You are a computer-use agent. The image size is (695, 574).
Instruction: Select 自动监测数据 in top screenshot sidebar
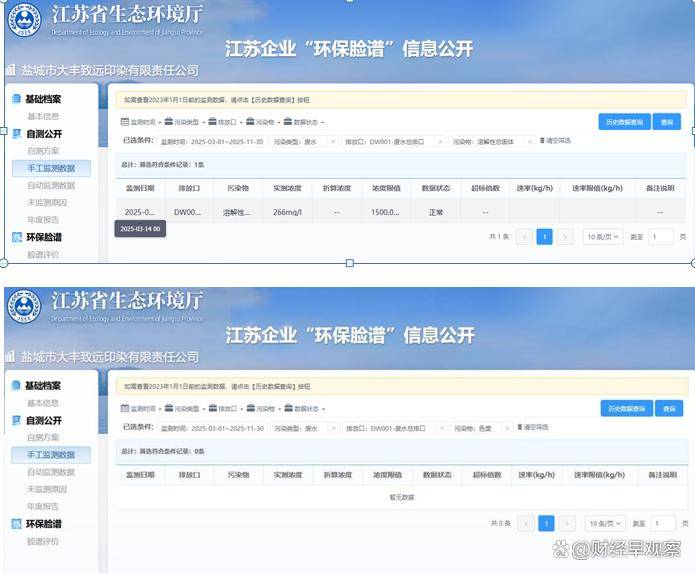[51, 185]
